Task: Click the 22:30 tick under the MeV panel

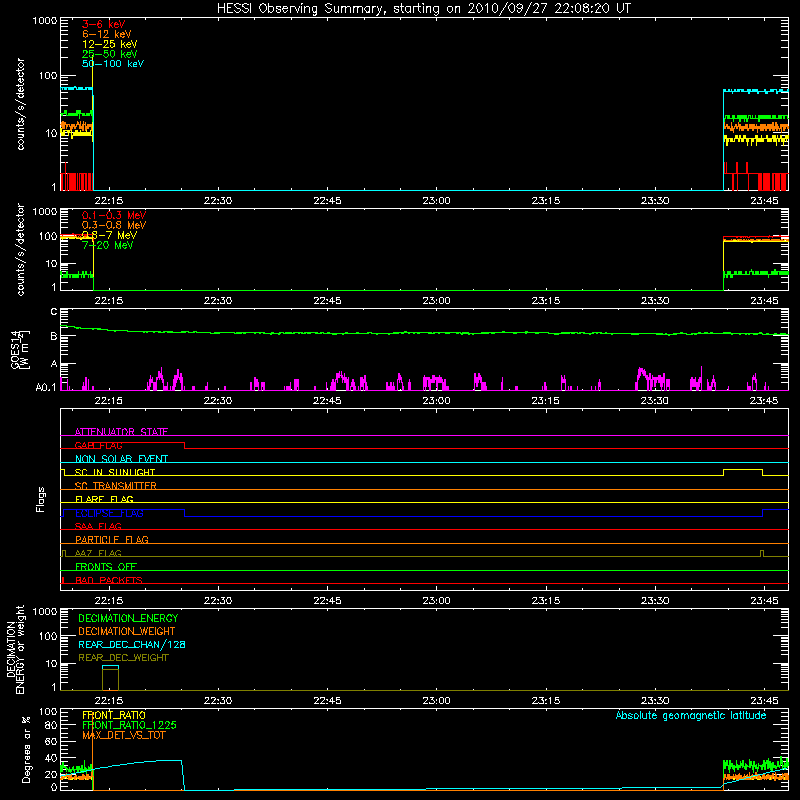Action: (218, 301)
